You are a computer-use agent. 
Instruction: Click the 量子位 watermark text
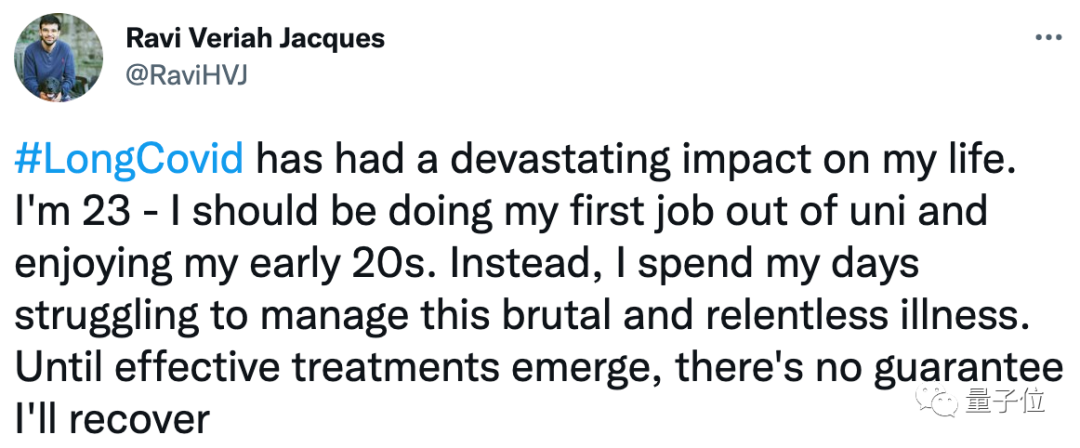[1004, 401]
